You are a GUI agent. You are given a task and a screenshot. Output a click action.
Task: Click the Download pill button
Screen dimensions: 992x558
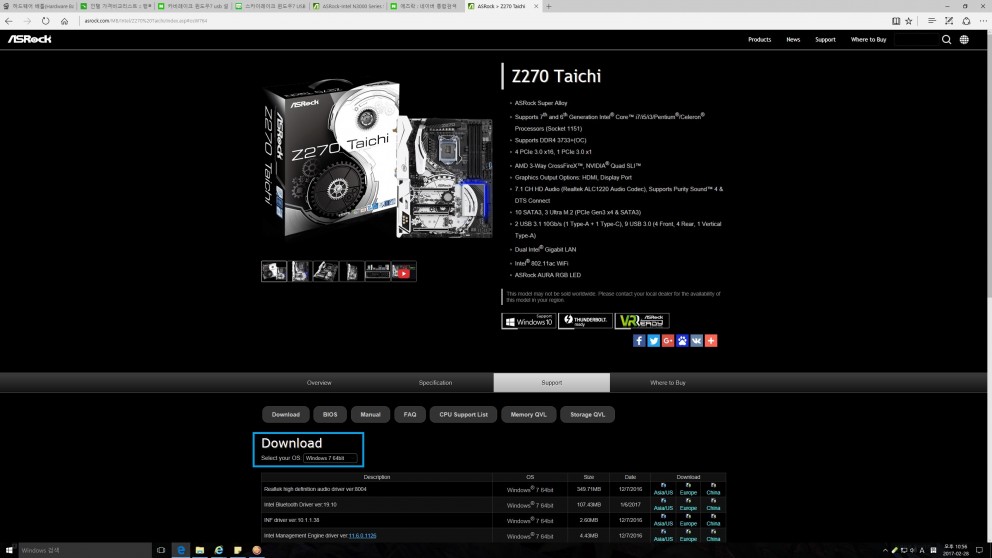point(285,414)
